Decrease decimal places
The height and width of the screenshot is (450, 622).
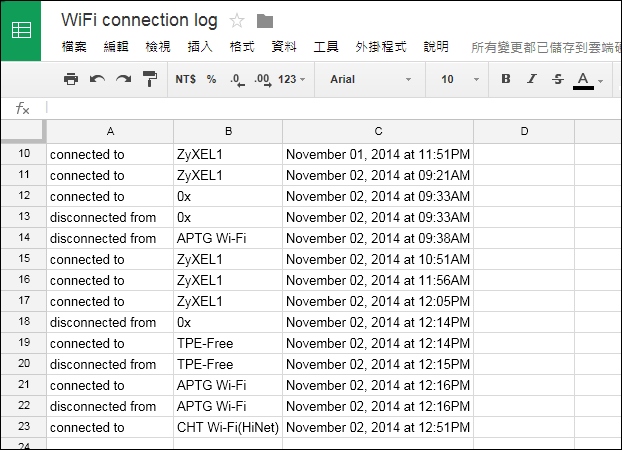[237, 80]
